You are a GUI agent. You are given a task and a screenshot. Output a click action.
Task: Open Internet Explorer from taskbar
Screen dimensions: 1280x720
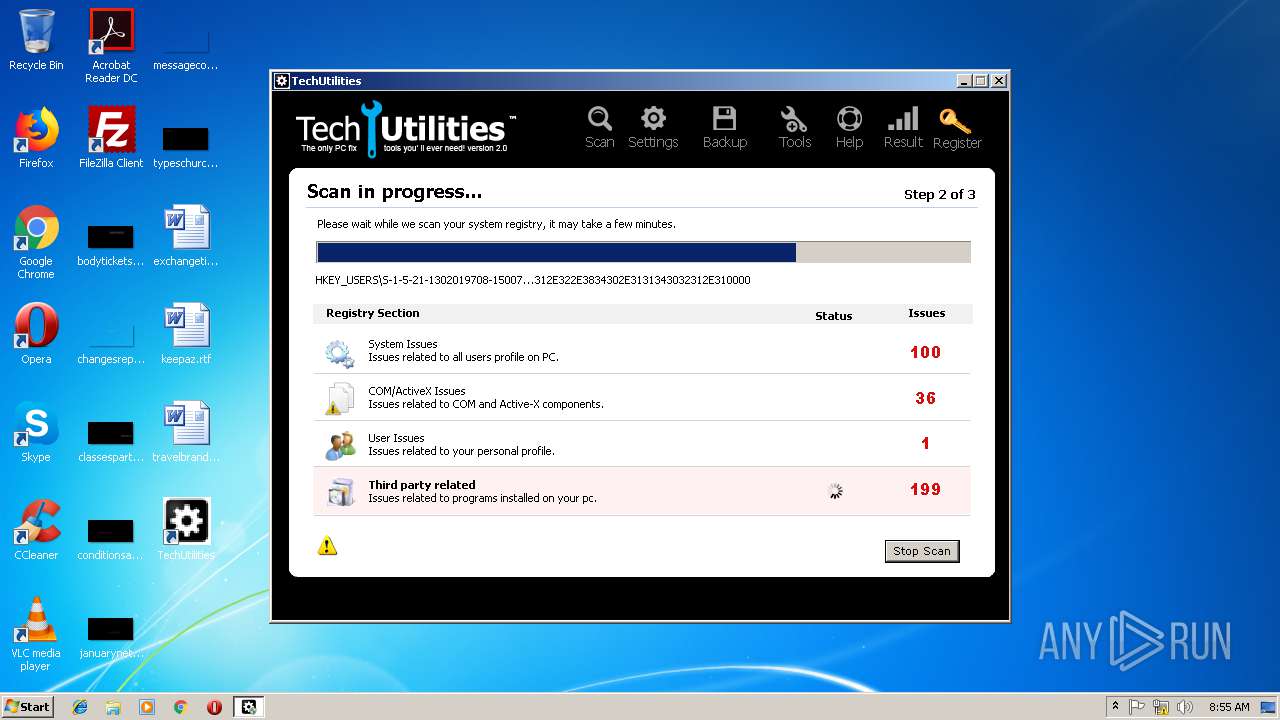click(80, 707)
